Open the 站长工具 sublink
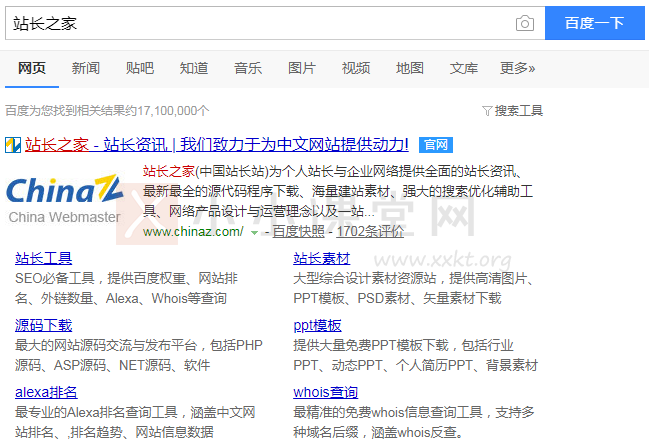This screenshot has width=649, height=442. click(x=43, y=259)
